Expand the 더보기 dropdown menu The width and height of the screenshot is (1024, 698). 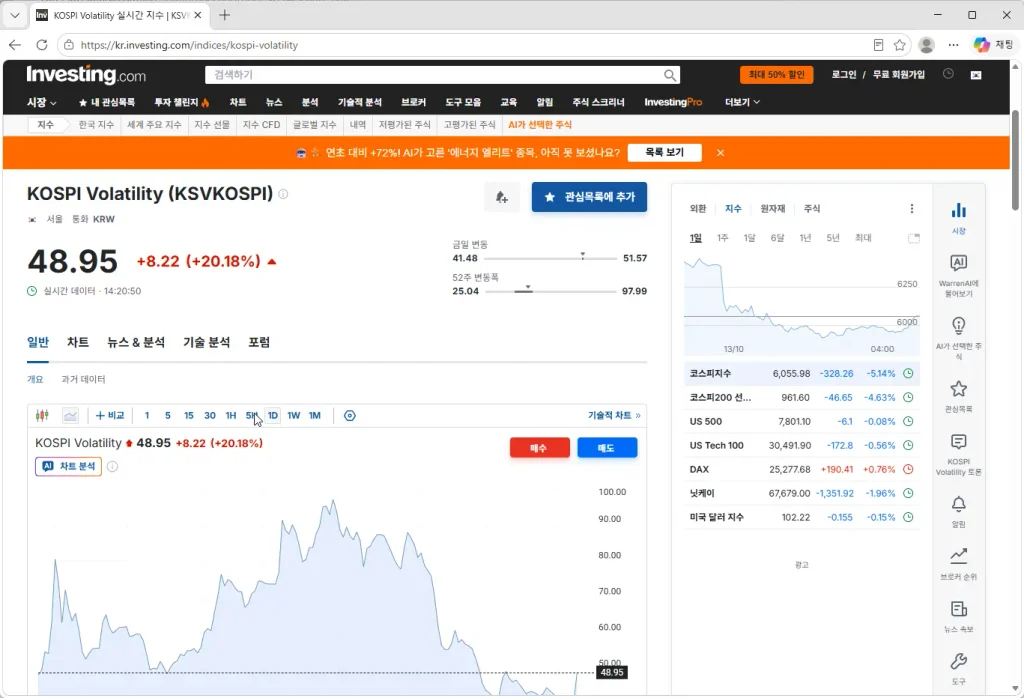point(743,102)
